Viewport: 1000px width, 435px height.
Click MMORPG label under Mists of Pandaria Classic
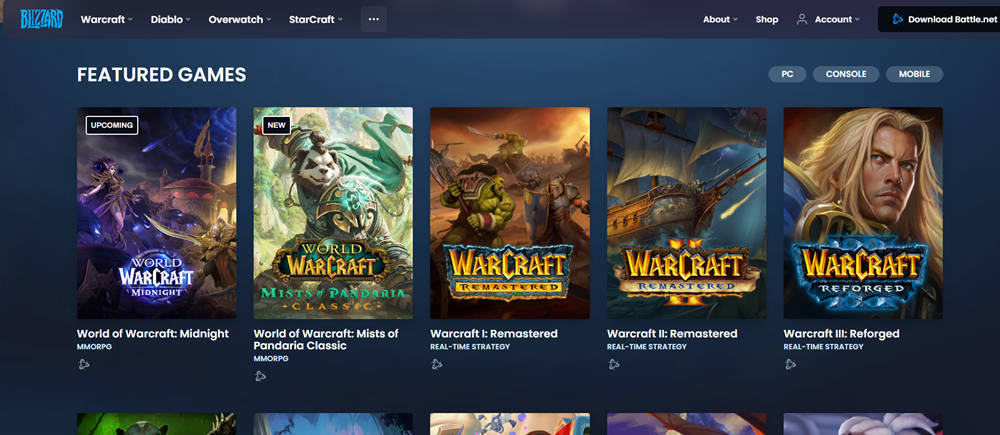point(271,358)
